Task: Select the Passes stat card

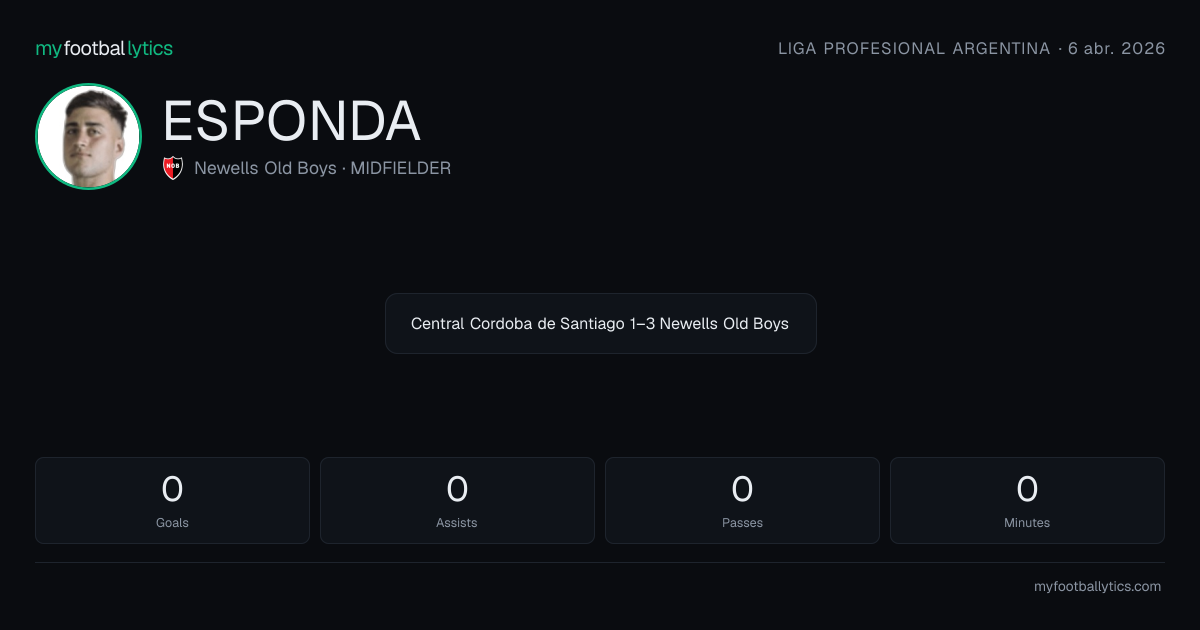Action: pos(742,500)
